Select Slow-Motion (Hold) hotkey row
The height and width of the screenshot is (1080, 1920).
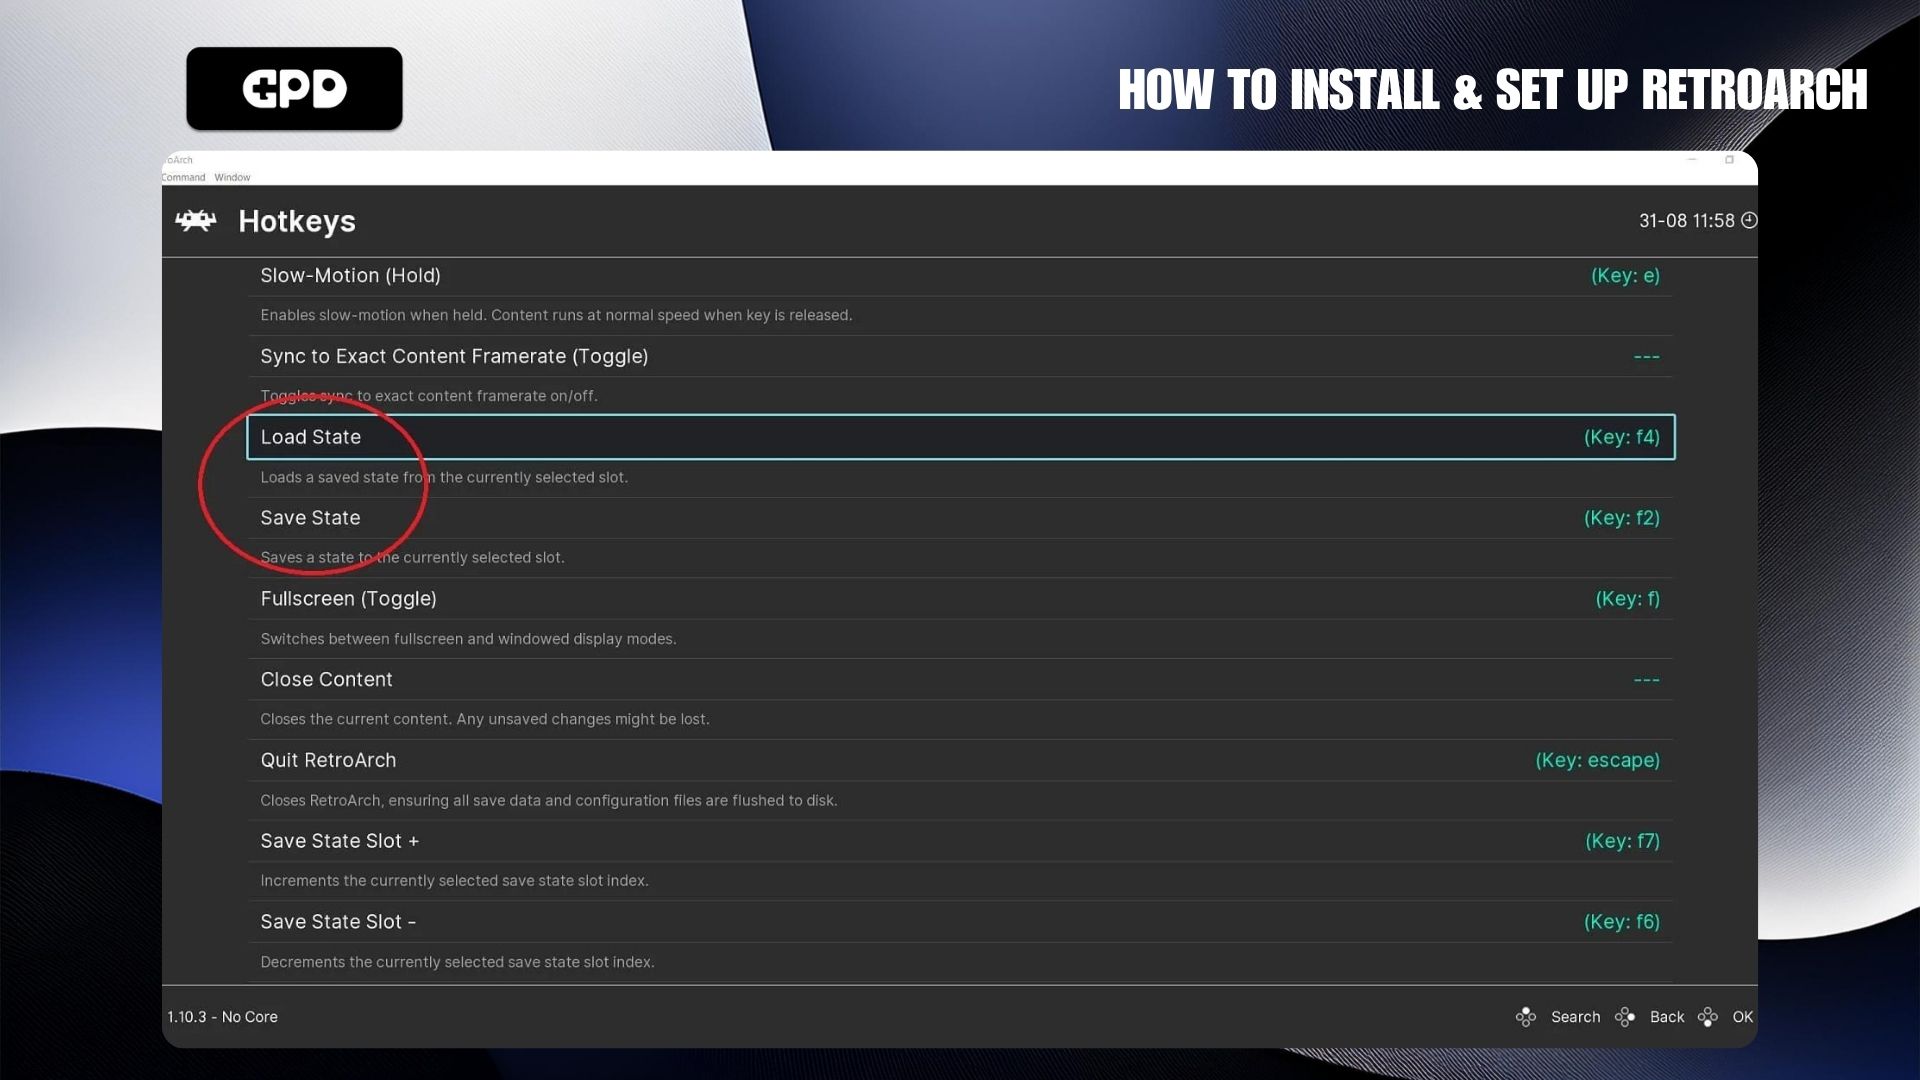(350, 276)
